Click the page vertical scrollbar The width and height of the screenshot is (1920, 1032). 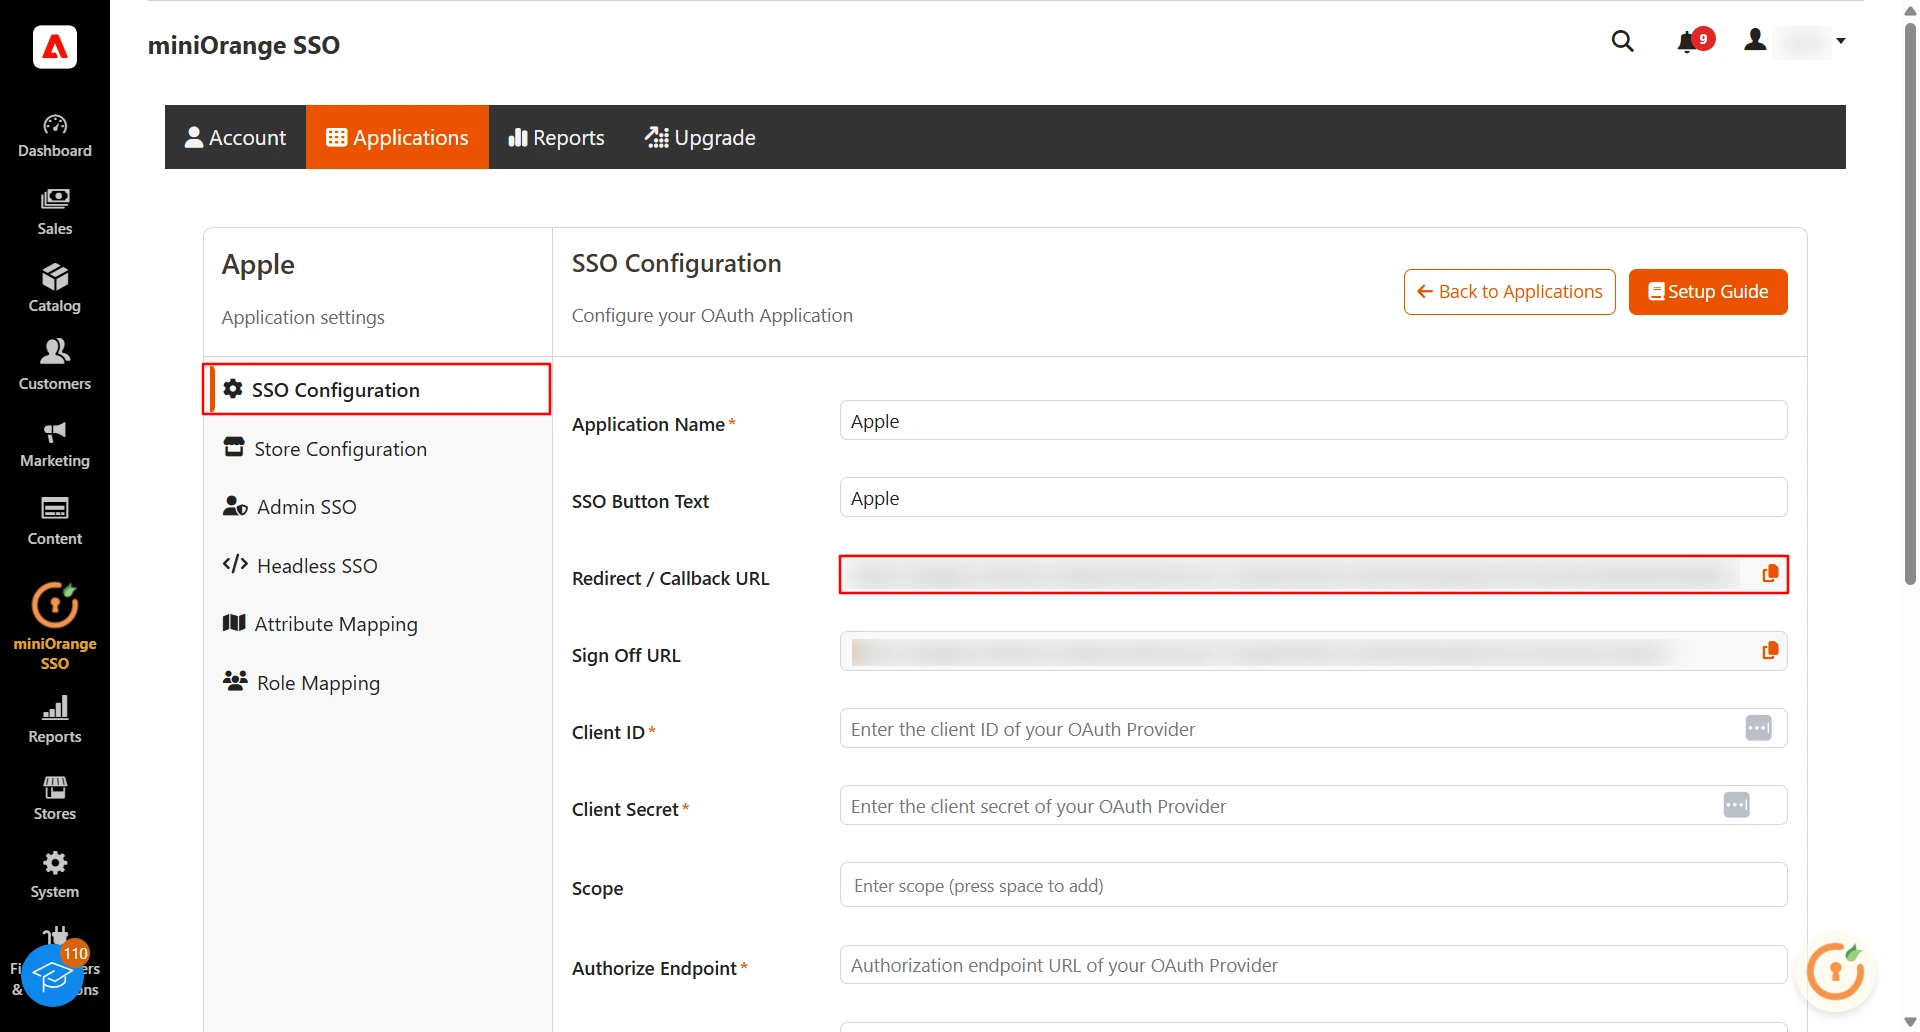tap(1910, 303)
